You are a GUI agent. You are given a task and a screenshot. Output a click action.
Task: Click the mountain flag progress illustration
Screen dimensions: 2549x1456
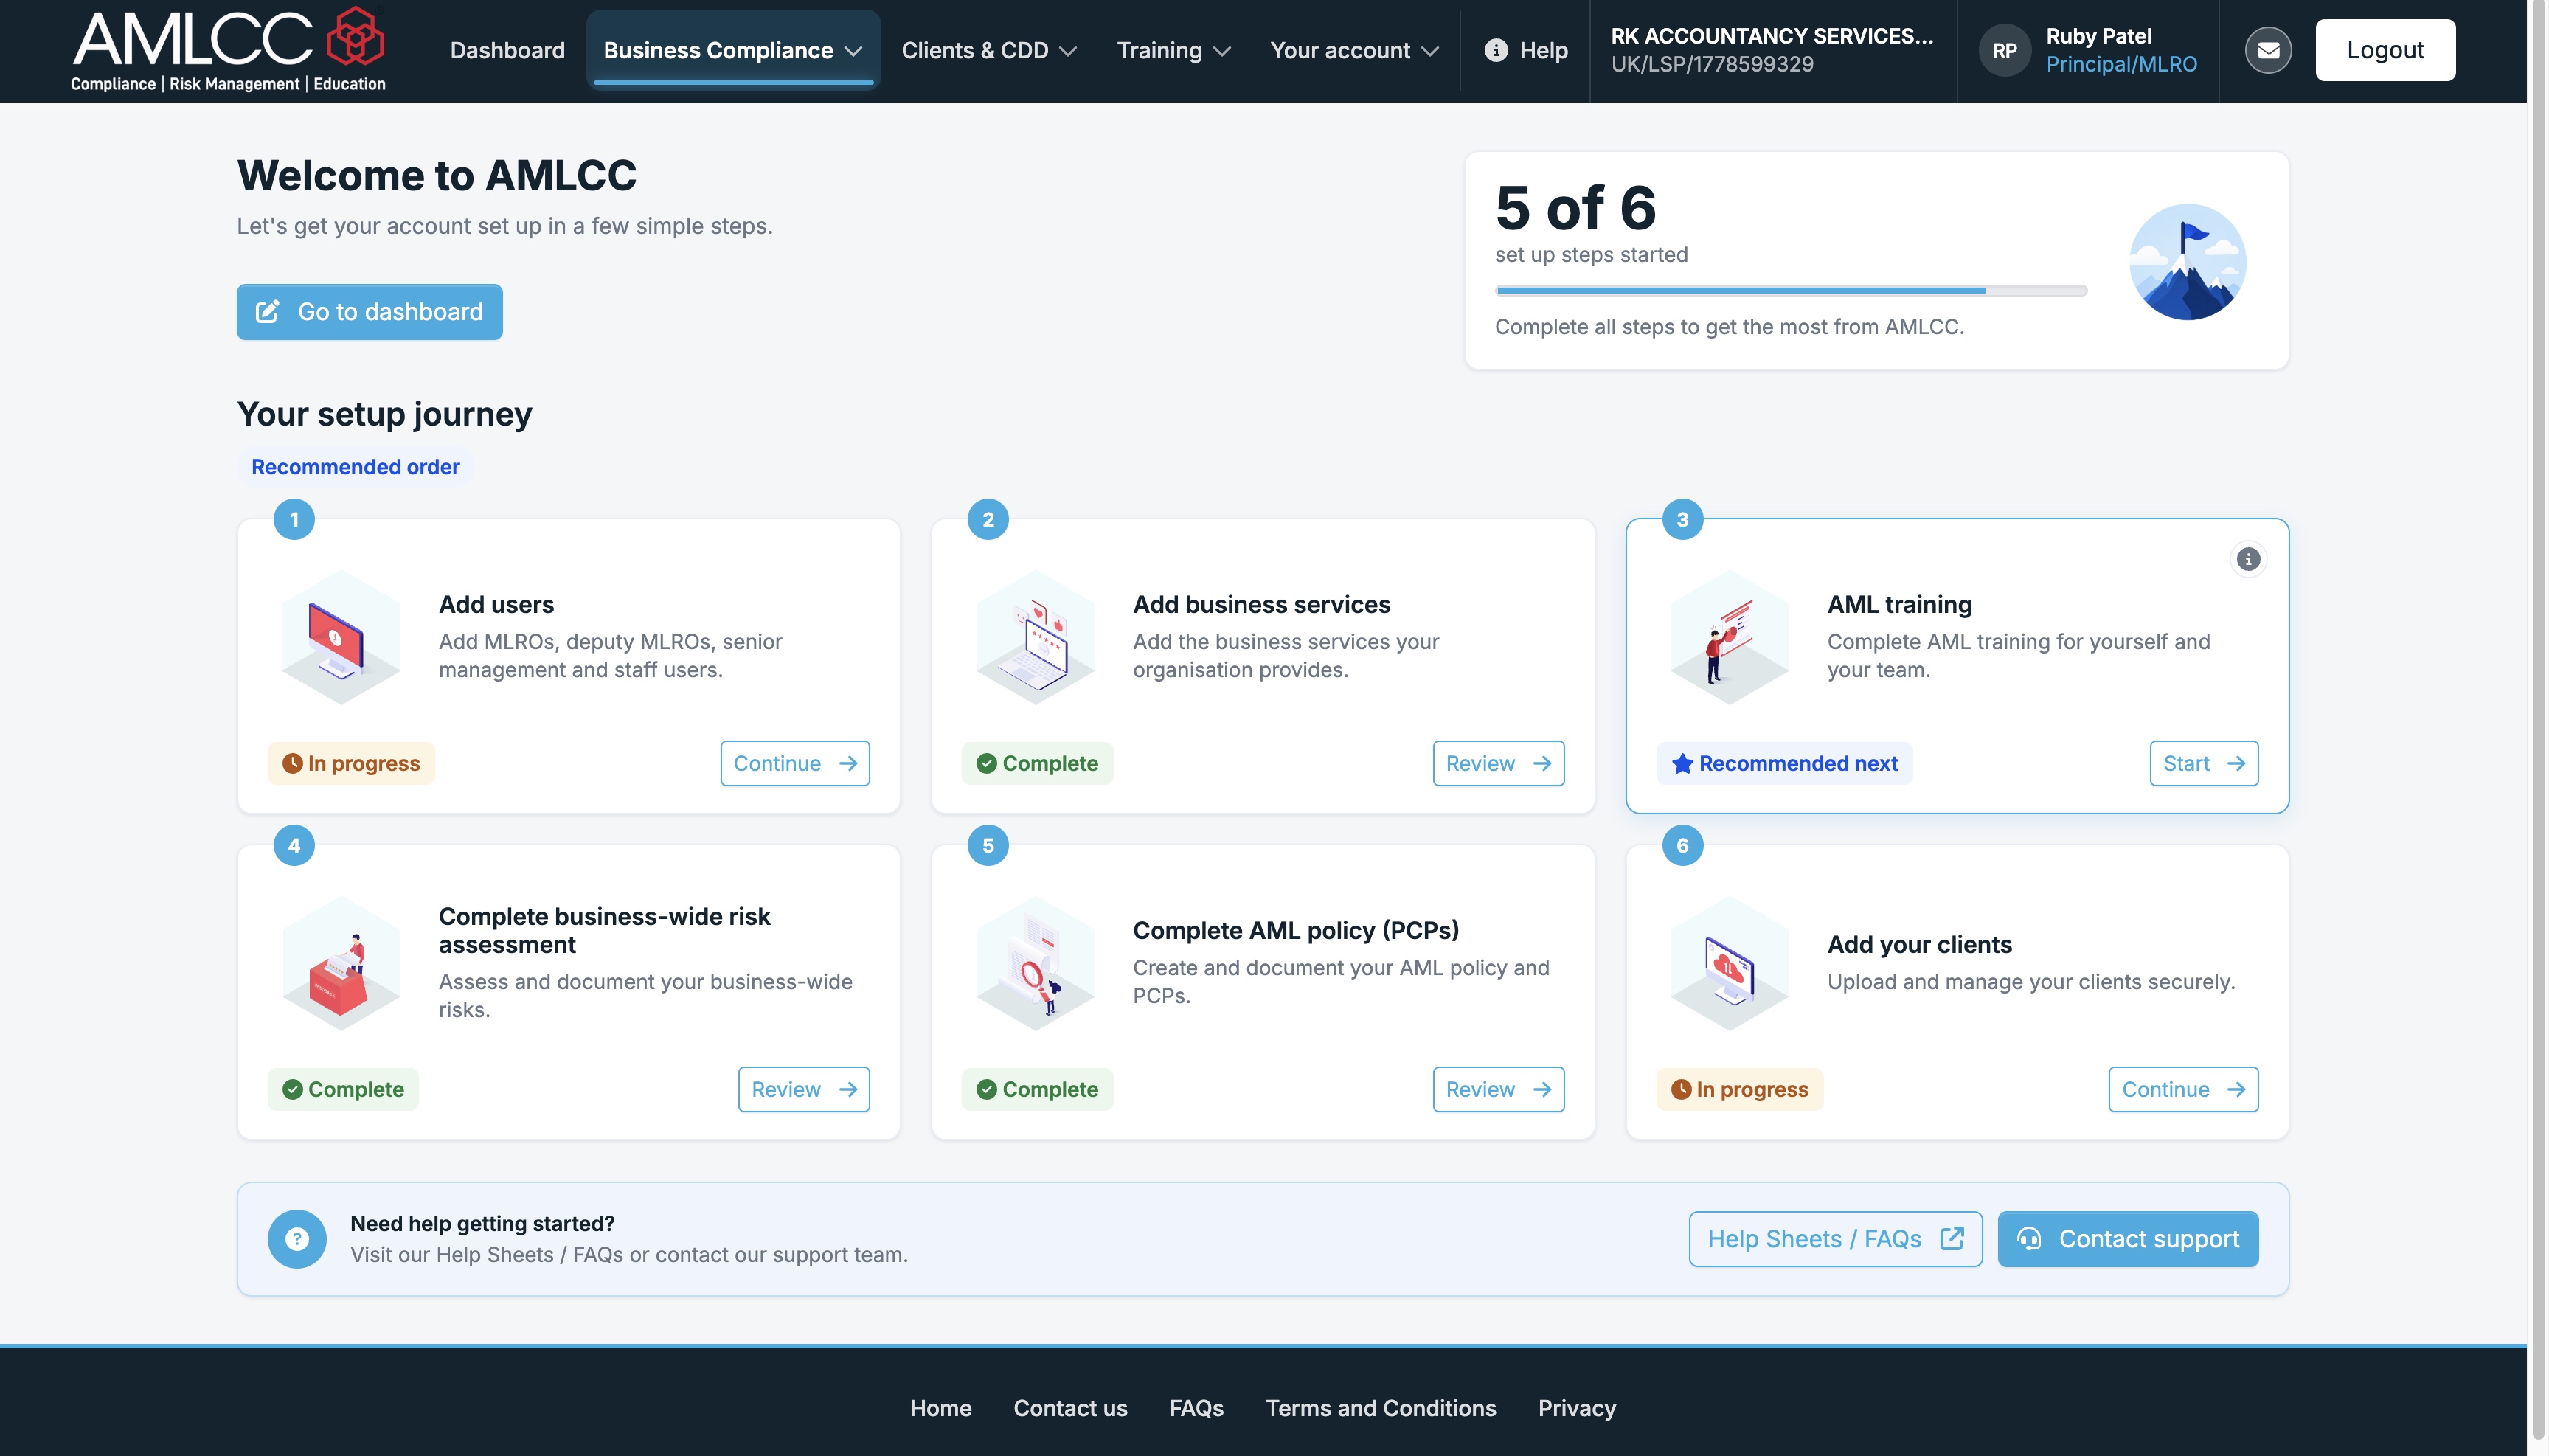click(2187, 262)
